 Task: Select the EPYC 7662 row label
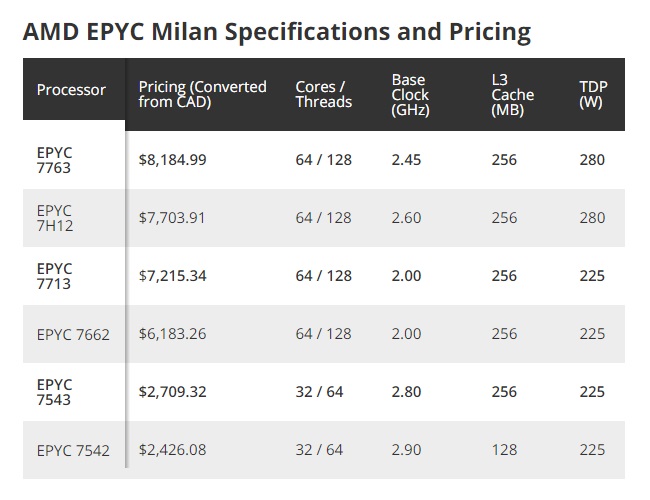click(73, 334)
